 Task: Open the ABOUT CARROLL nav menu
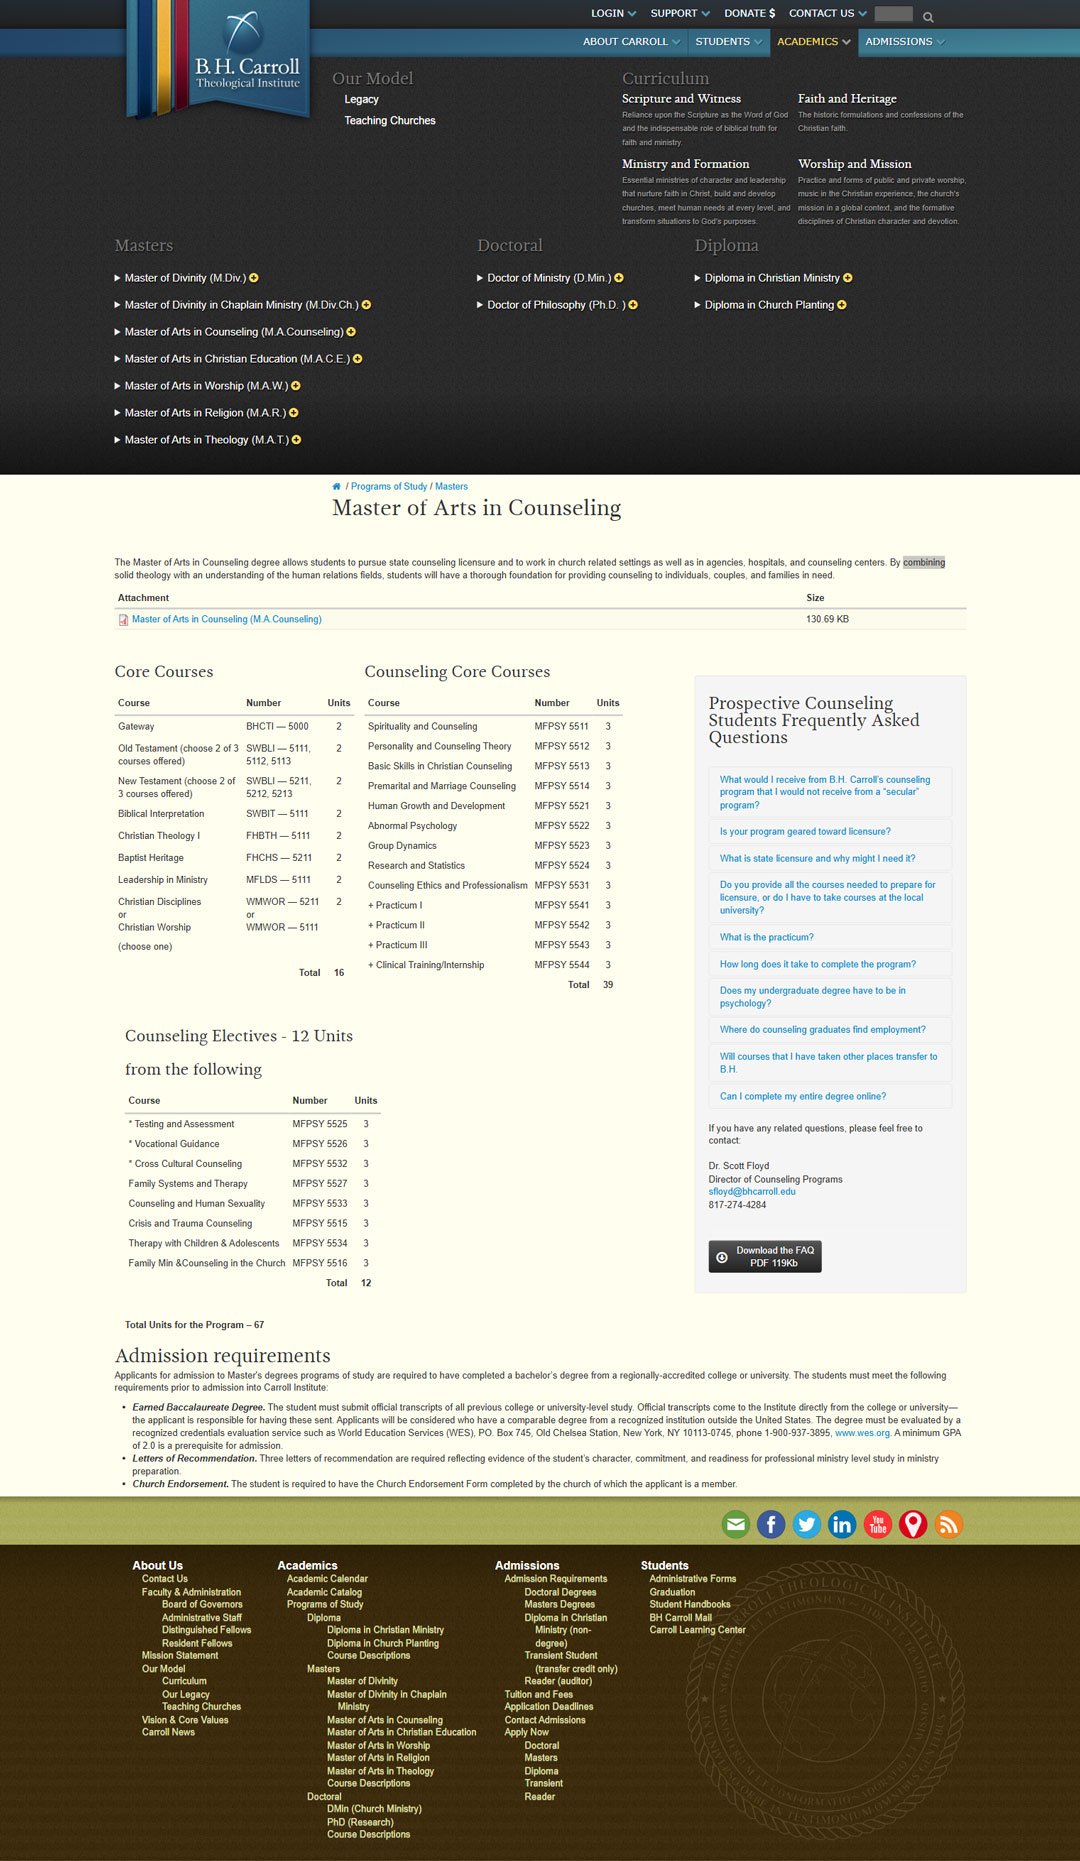(631, 42)
